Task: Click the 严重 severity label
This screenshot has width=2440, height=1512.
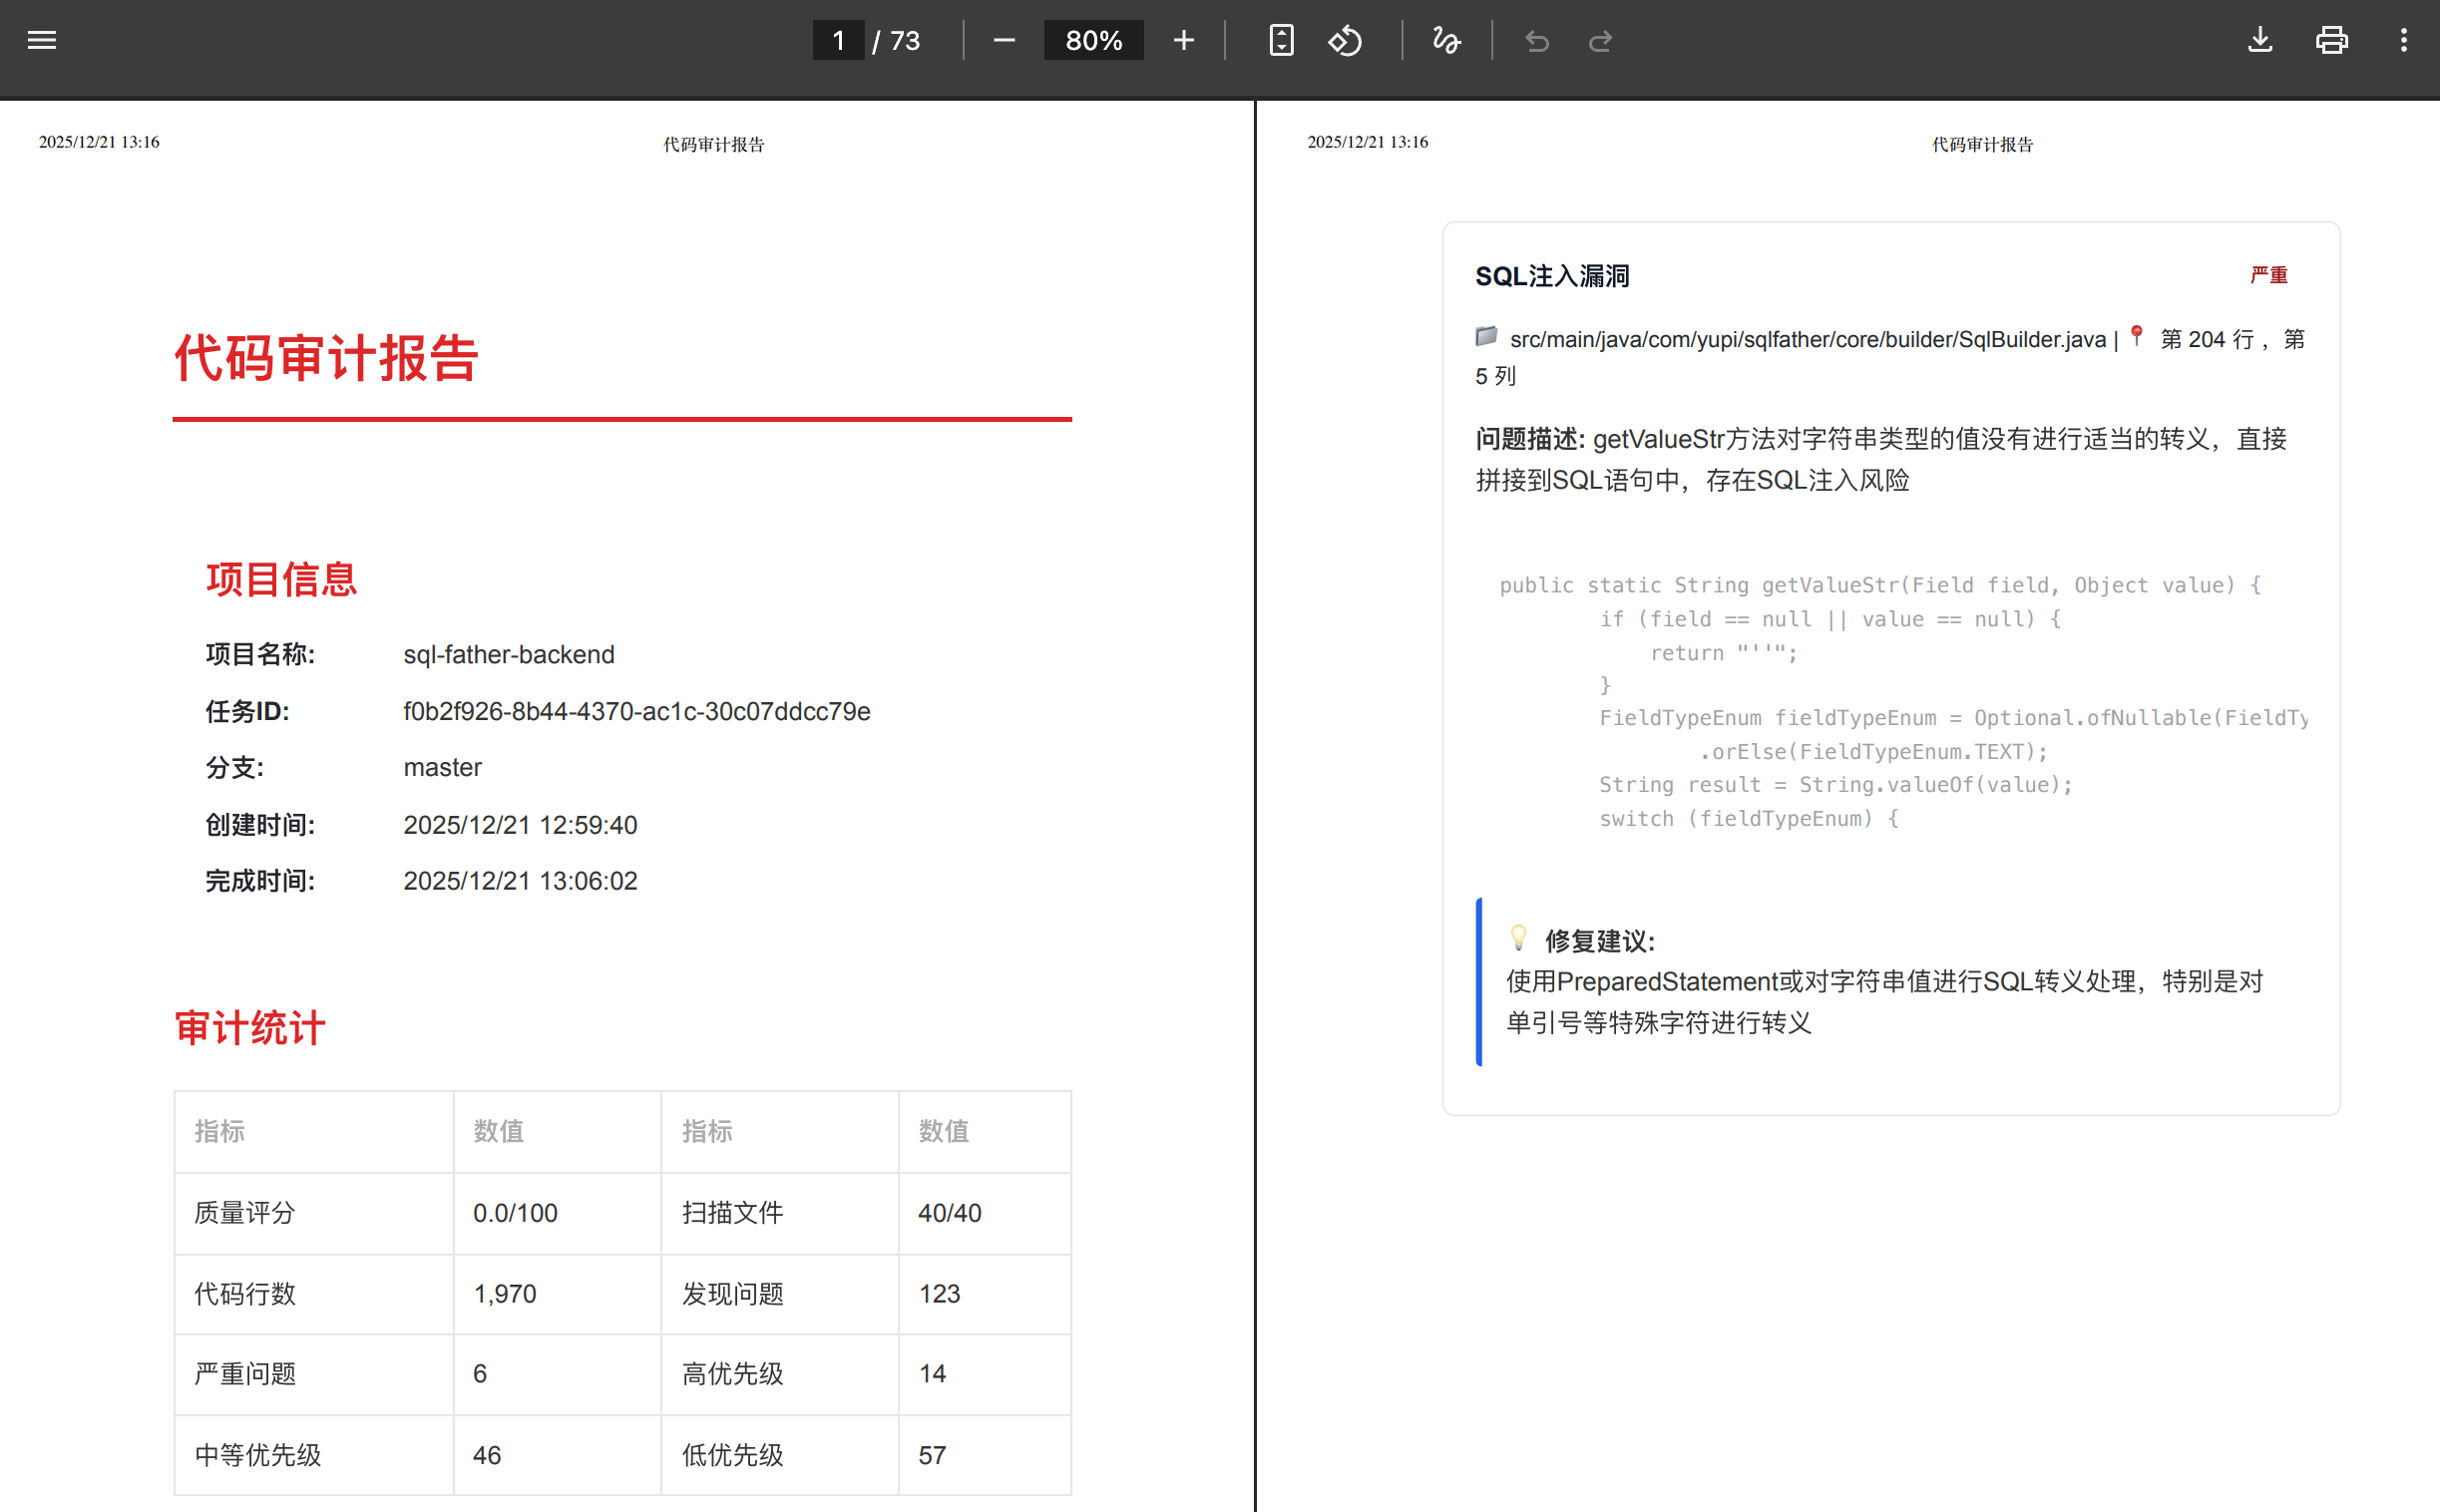Action: (x=2268, y=275)
